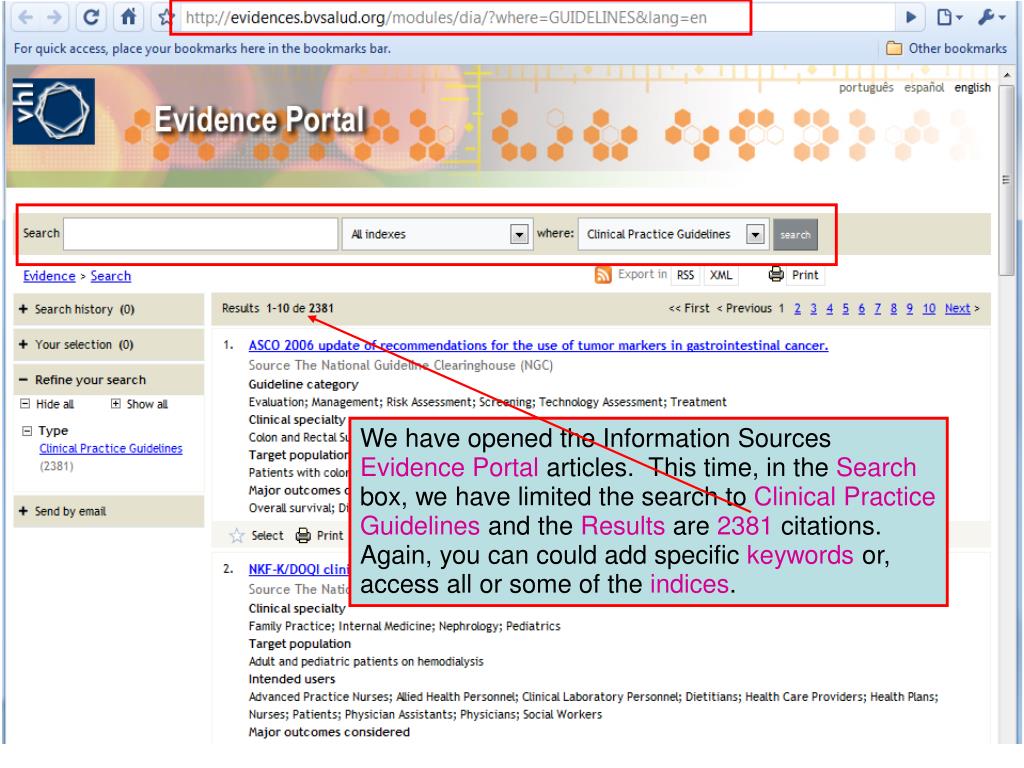1024x768 pixels.
Task: Click the Evidence Portal banner title
Action: click(x=259, y=120)
